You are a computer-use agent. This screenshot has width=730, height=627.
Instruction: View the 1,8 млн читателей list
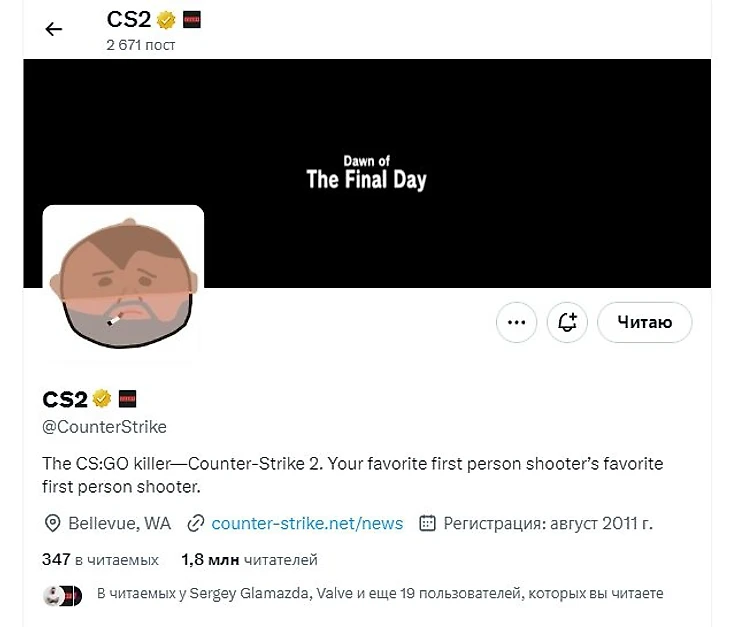(250, 560)
